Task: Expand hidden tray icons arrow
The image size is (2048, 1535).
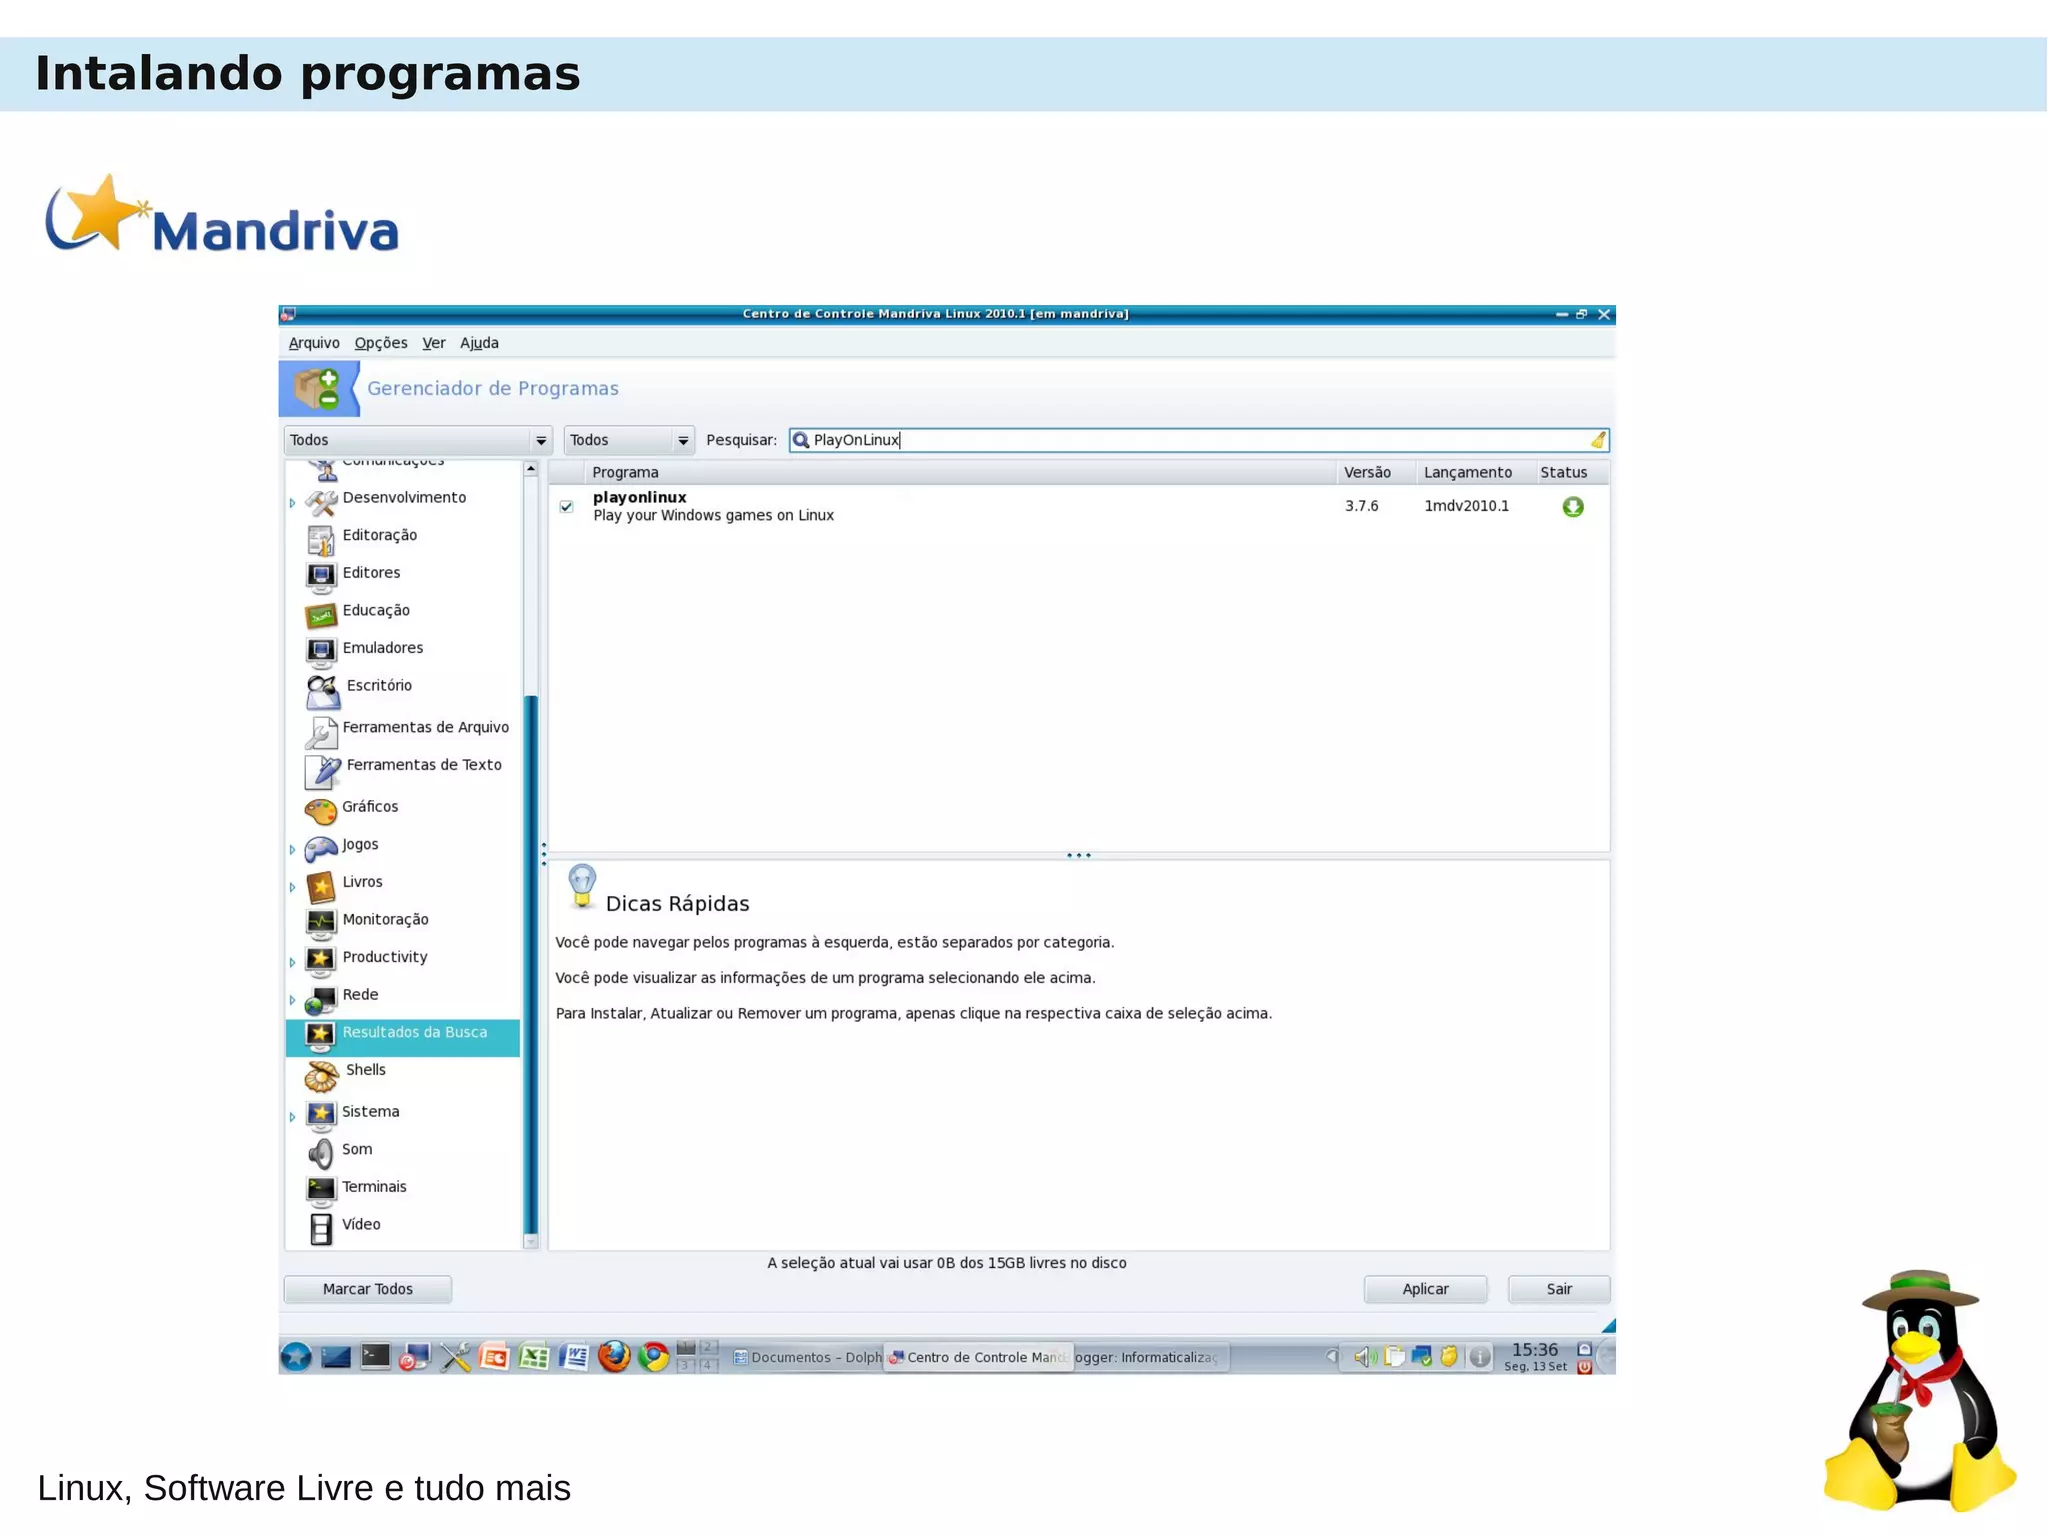Action: click(1331, 1357)
